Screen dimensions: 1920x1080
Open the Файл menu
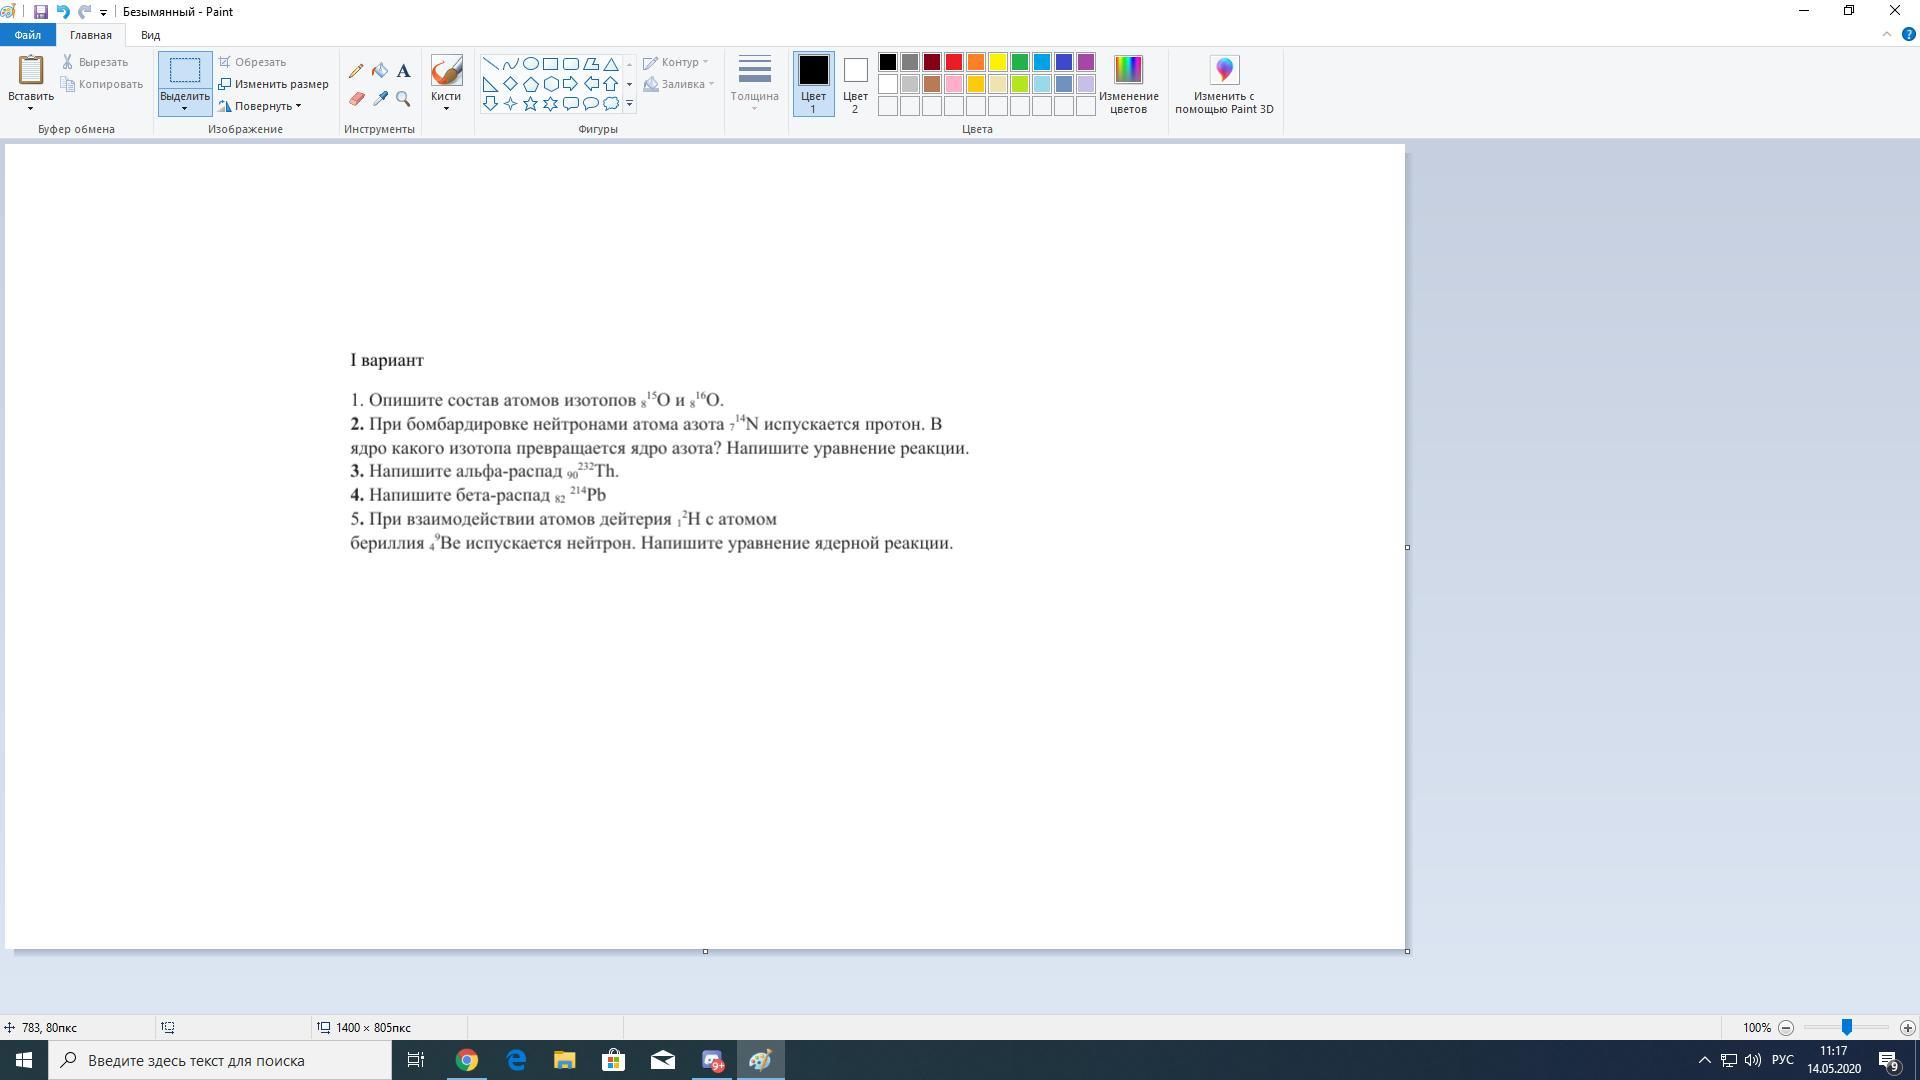point(27,35)
